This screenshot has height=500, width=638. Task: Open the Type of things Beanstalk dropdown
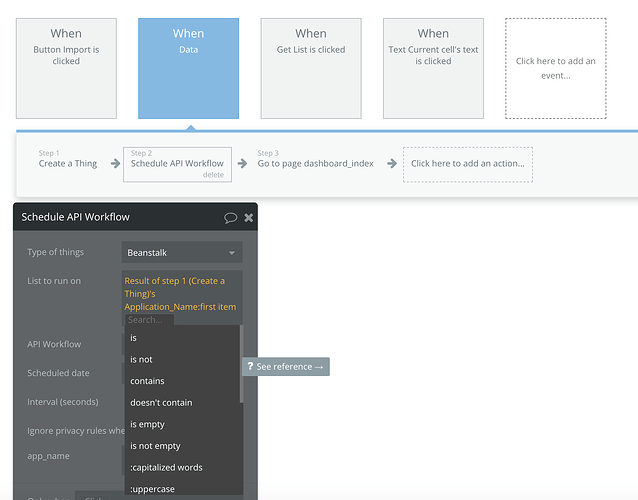click(x=182, y=253)
